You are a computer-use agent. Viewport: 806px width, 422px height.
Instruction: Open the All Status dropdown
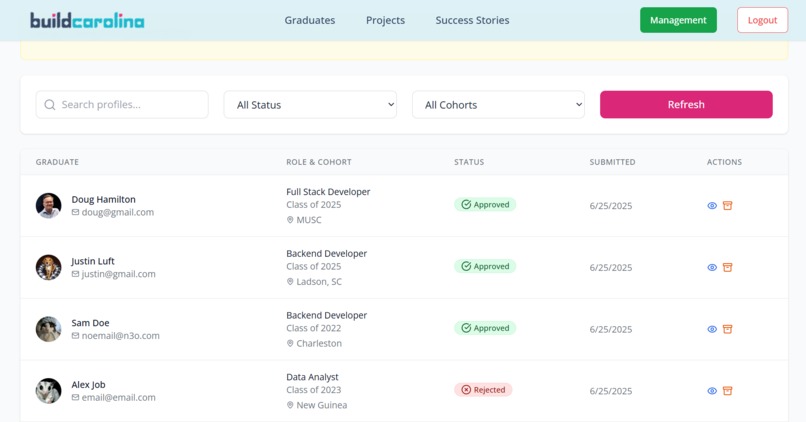click(x=310, y=105)
